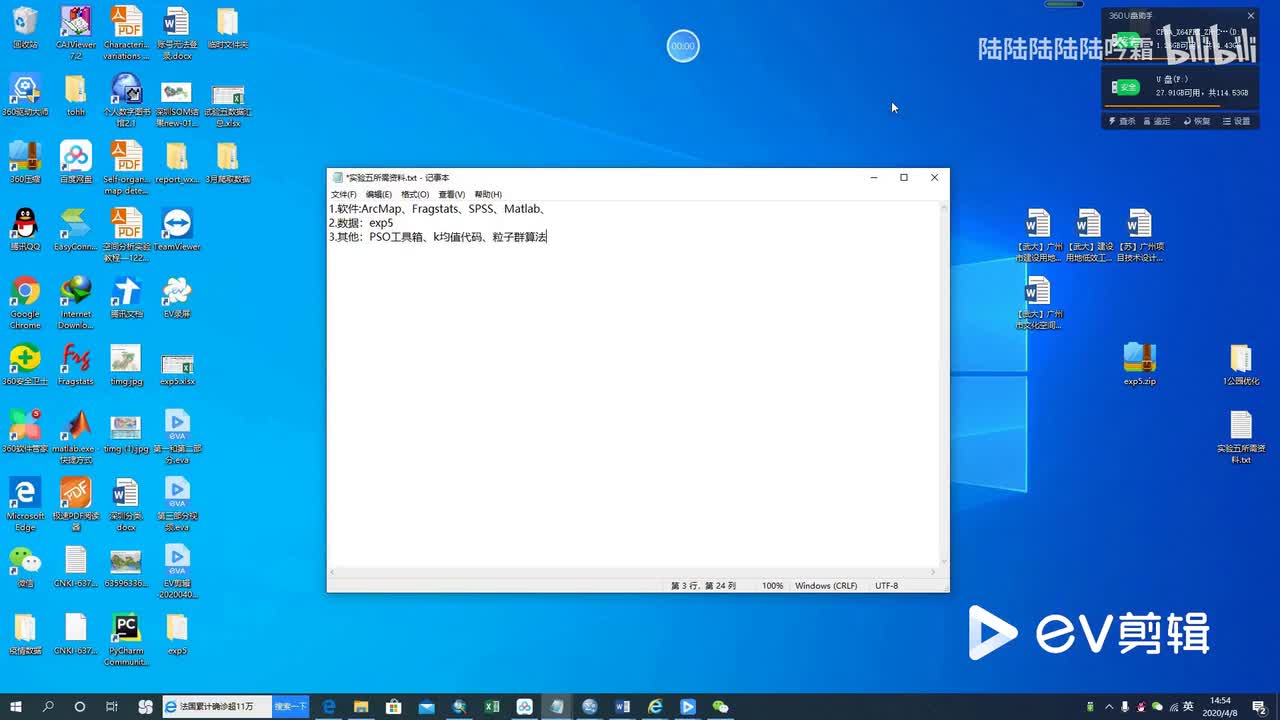Select the Fragstats desktop icon
This screenshot has height=720, width=1280.
pyautogui.click(x=76, y=365)
